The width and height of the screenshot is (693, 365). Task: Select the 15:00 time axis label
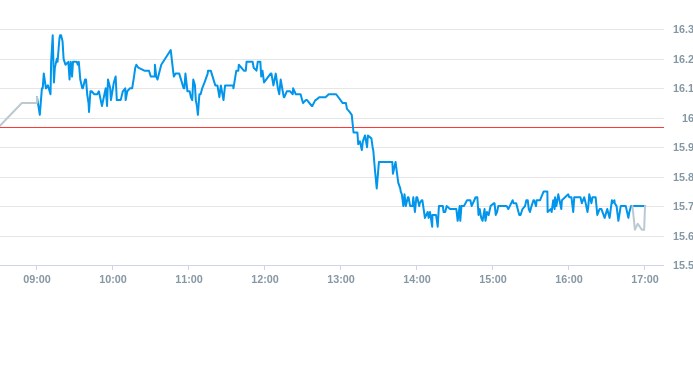[493, 279]
